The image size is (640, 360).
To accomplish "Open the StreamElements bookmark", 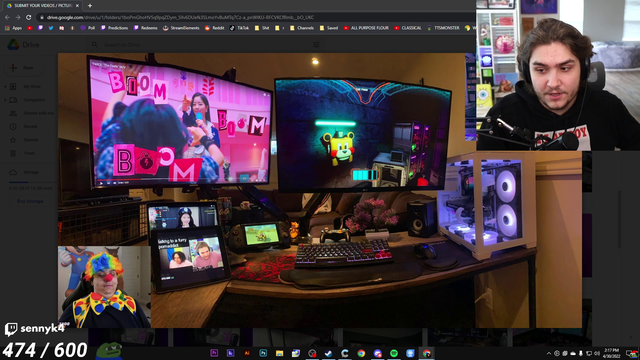I will tap(181, 28).
